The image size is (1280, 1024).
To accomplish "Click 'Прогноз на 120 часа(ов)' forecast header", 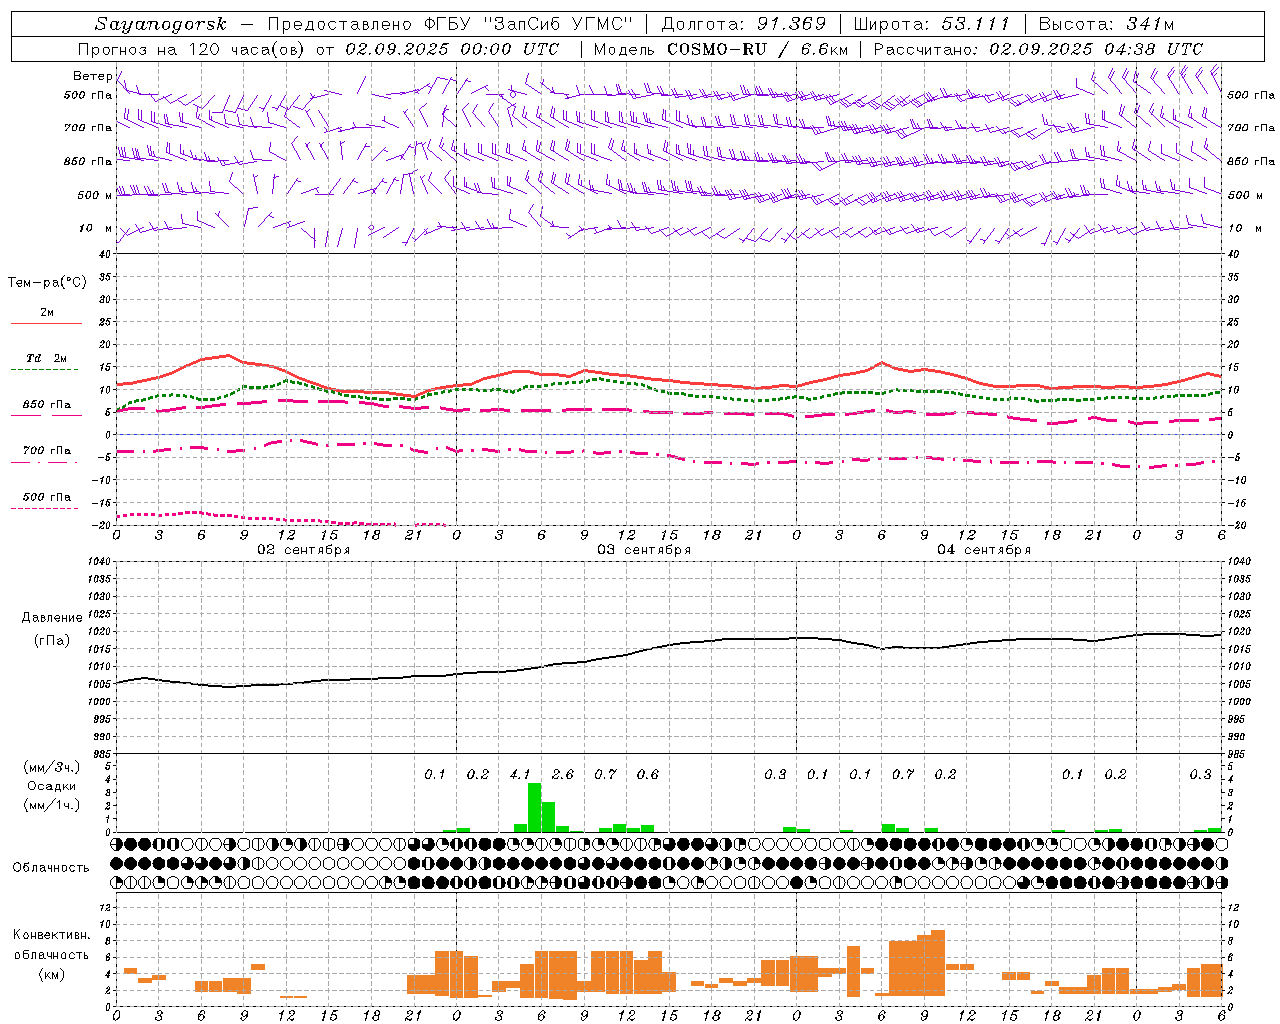I will point(193,49).
